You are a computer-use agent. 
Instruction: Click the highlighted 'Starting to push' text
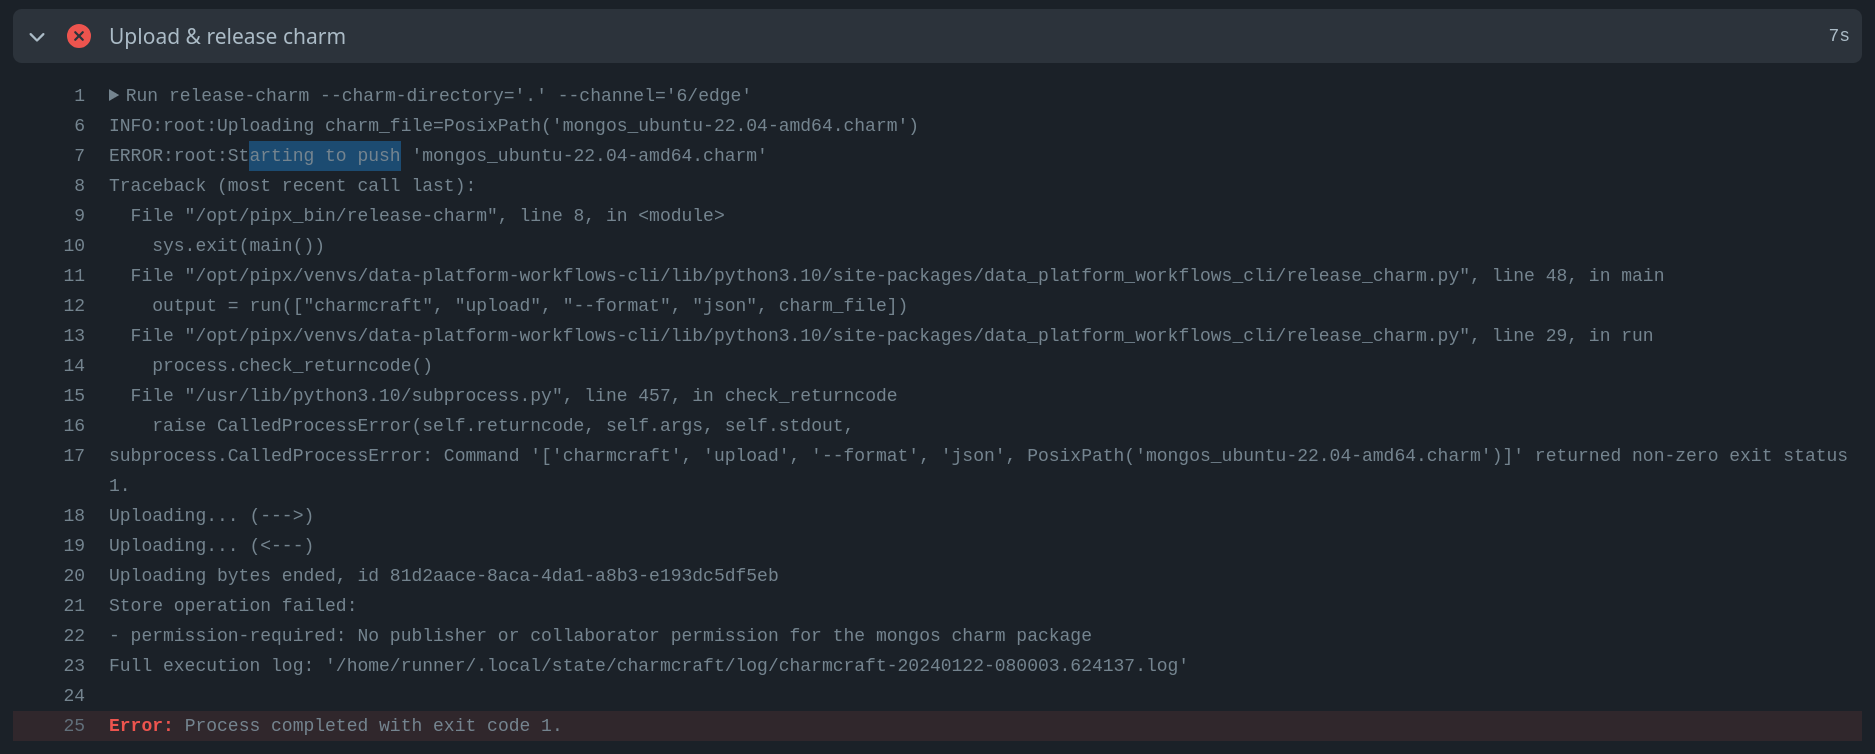(x=325, y=156)
